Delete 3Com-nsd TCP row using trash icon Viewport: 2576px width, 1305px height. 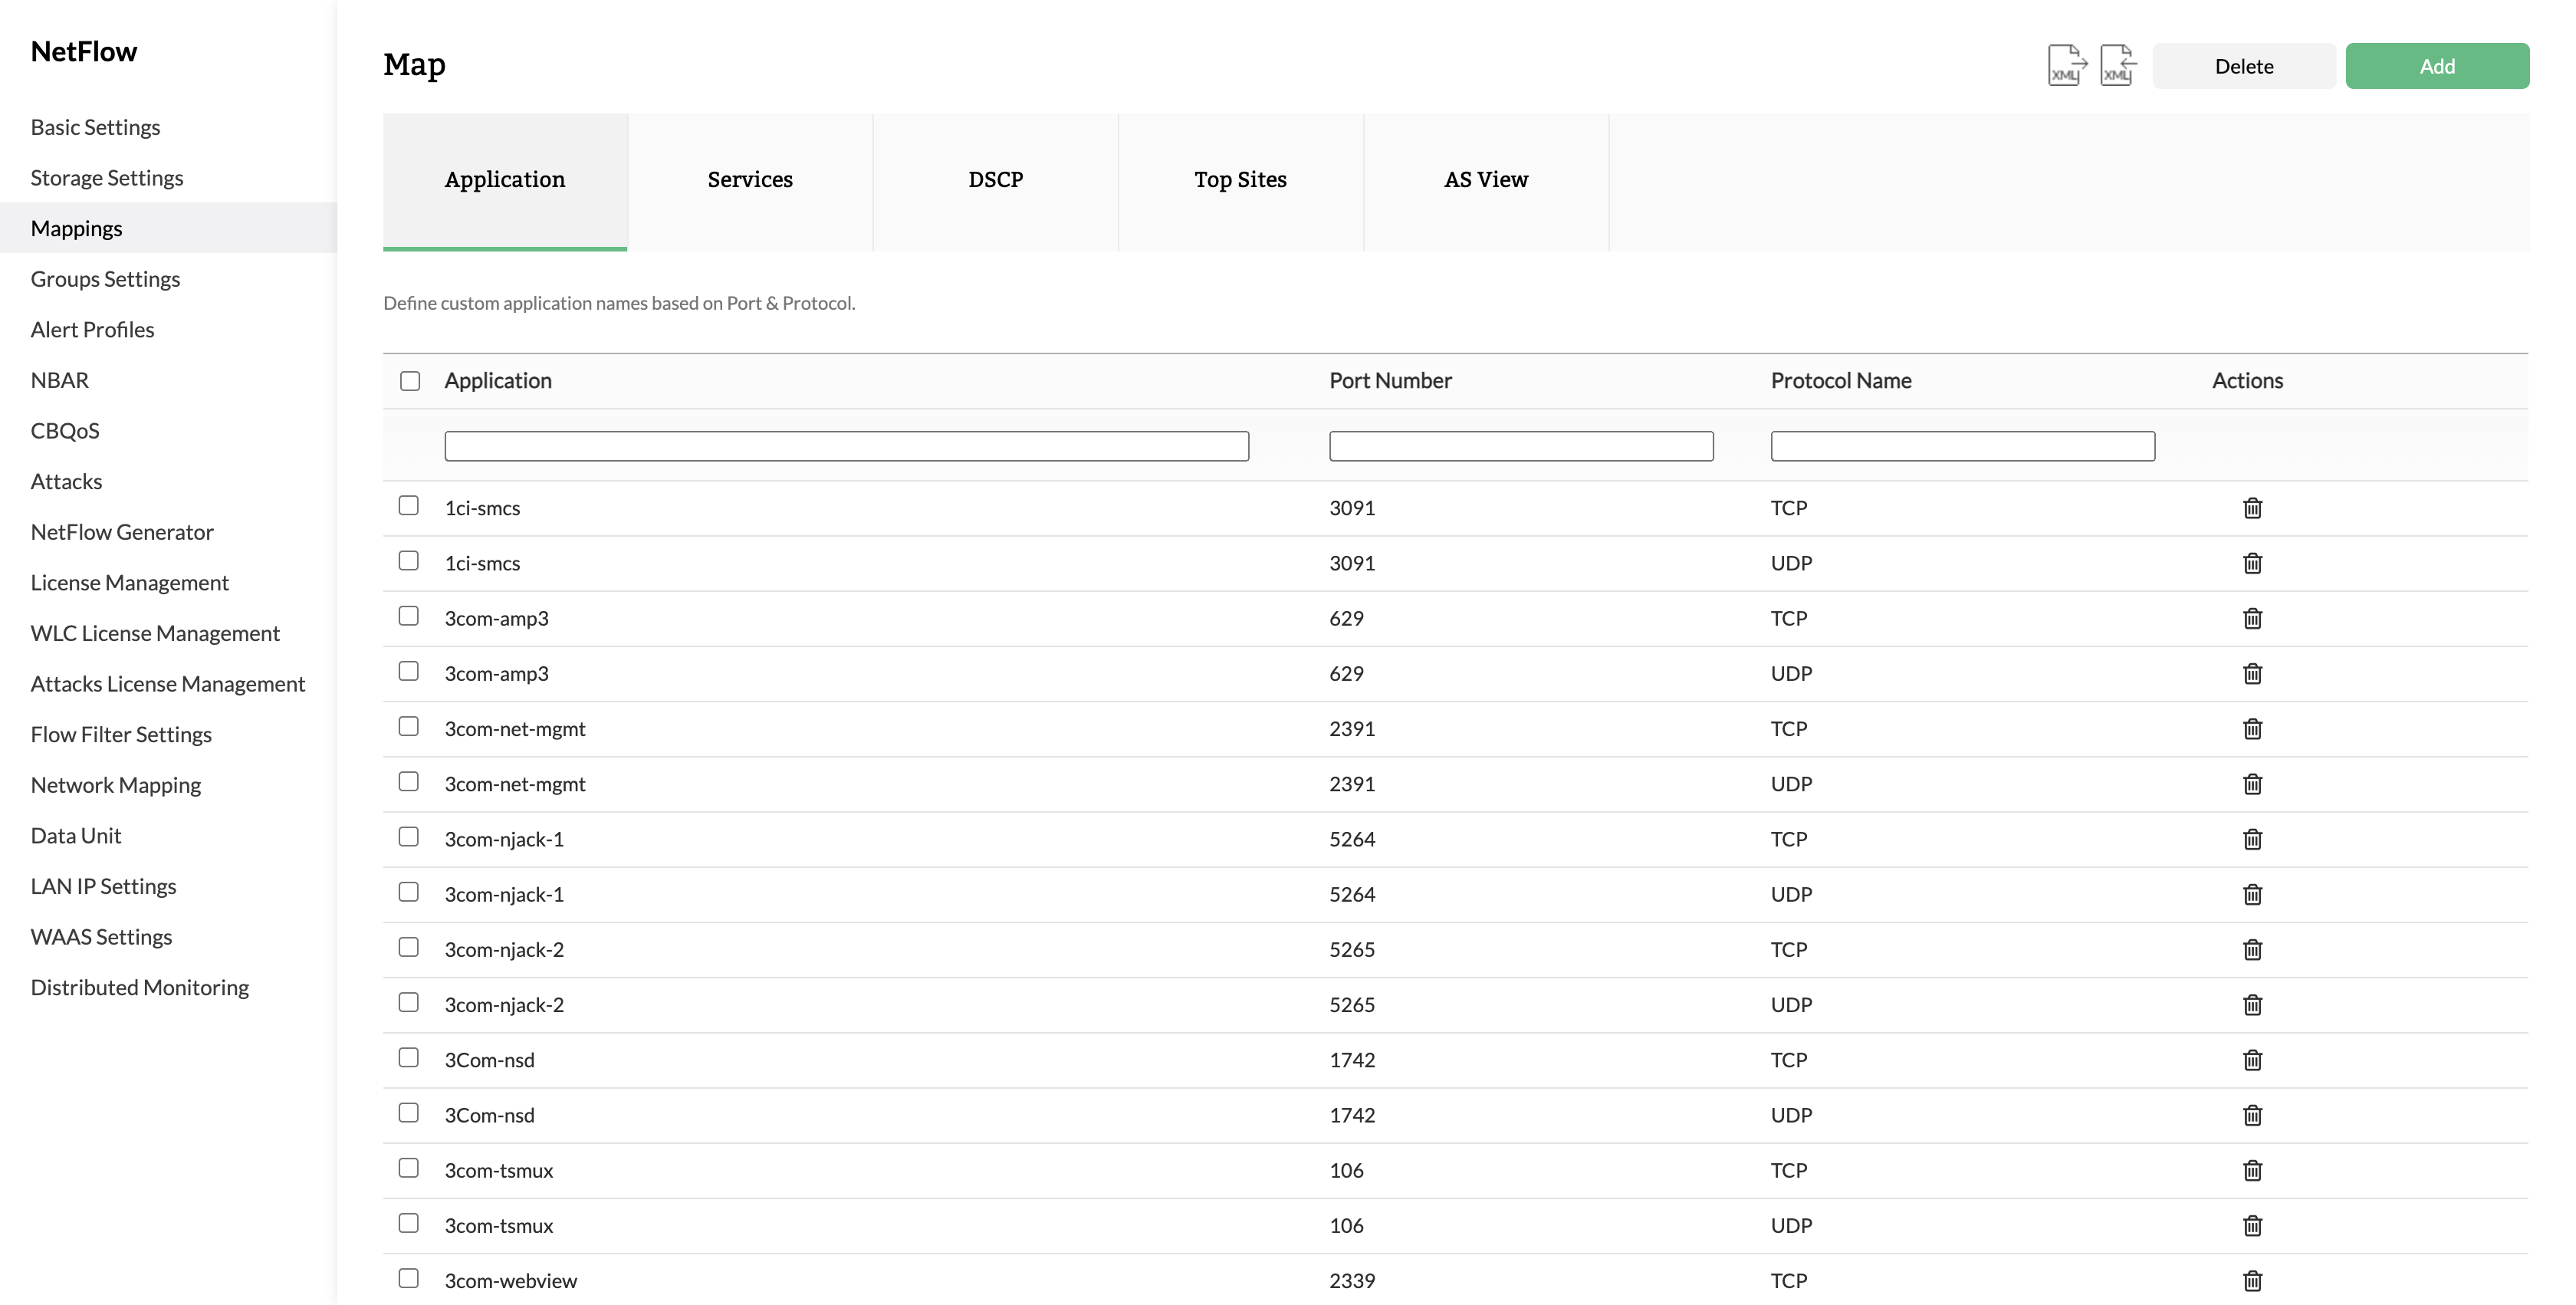pyautogui.click(x=2252, y=1060)
